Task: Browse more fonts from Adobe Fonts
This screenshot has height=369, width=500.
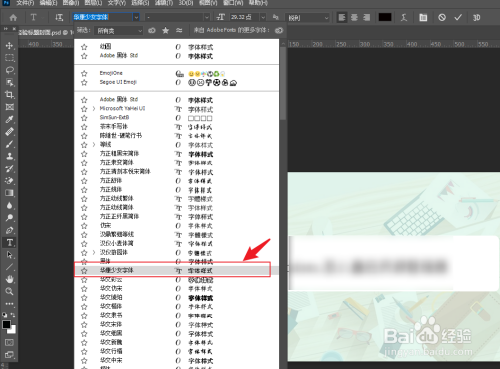Action: (x=279, y=31)
